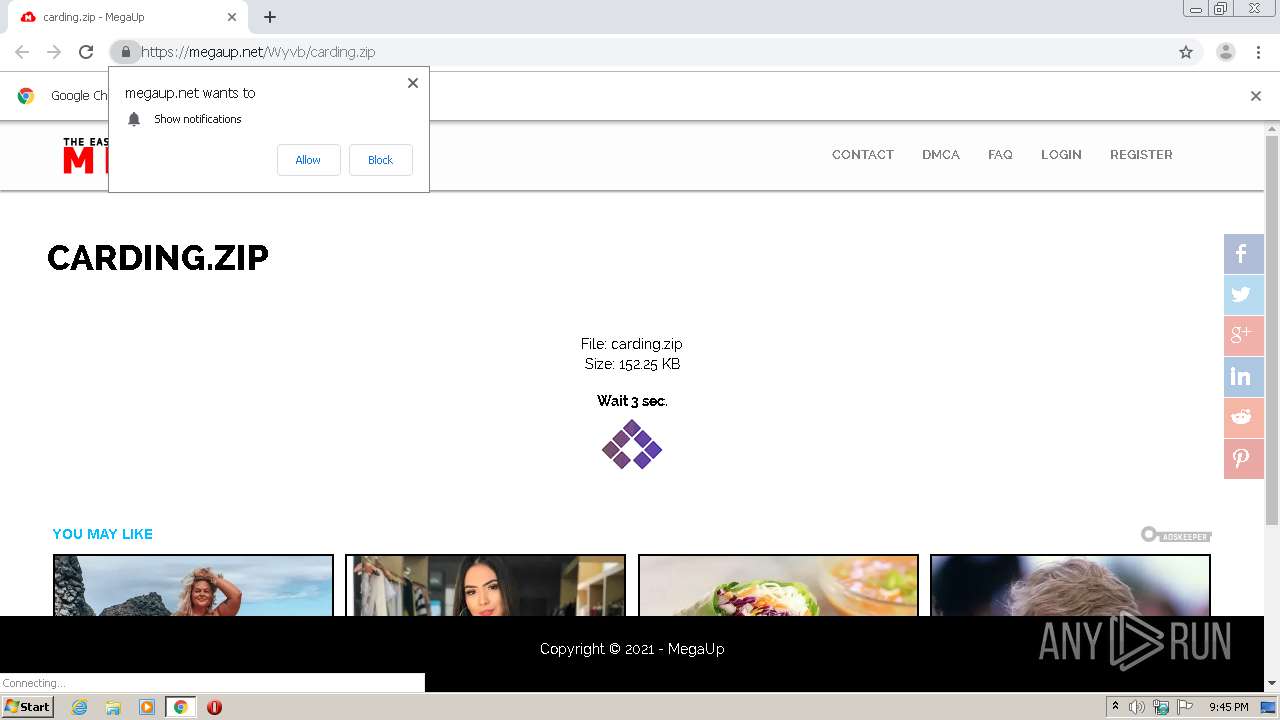The width and height of the screenshot is (1280, 720).
Task: Open the DMCA page
Action: point(941,155)
